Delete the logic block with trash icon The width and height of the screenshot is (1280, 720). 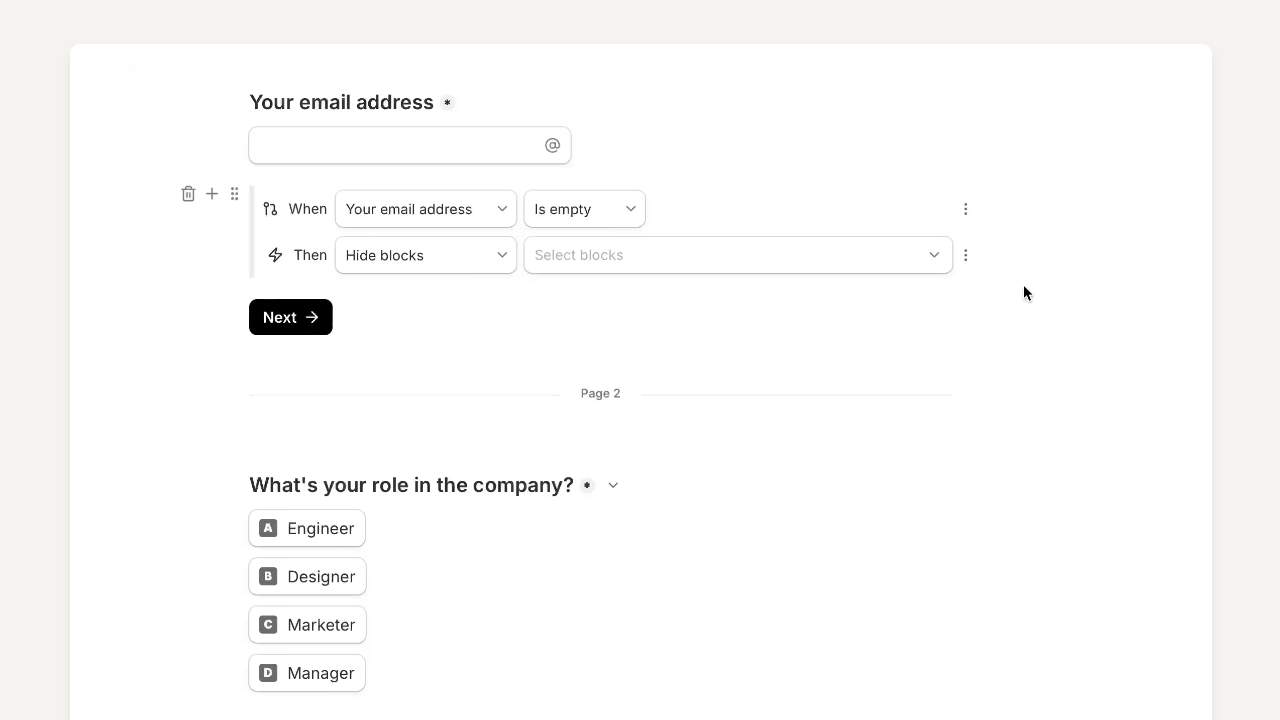tap(188, 194)
